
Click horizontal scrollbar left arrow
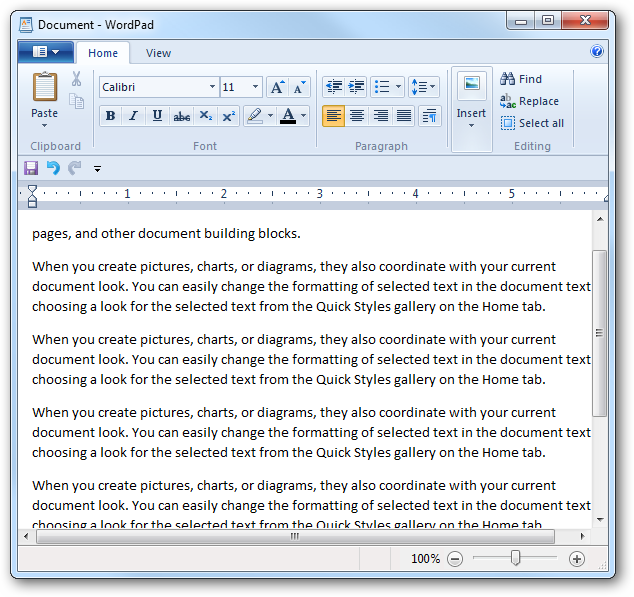pyautogui.click(x=26, y=536)
